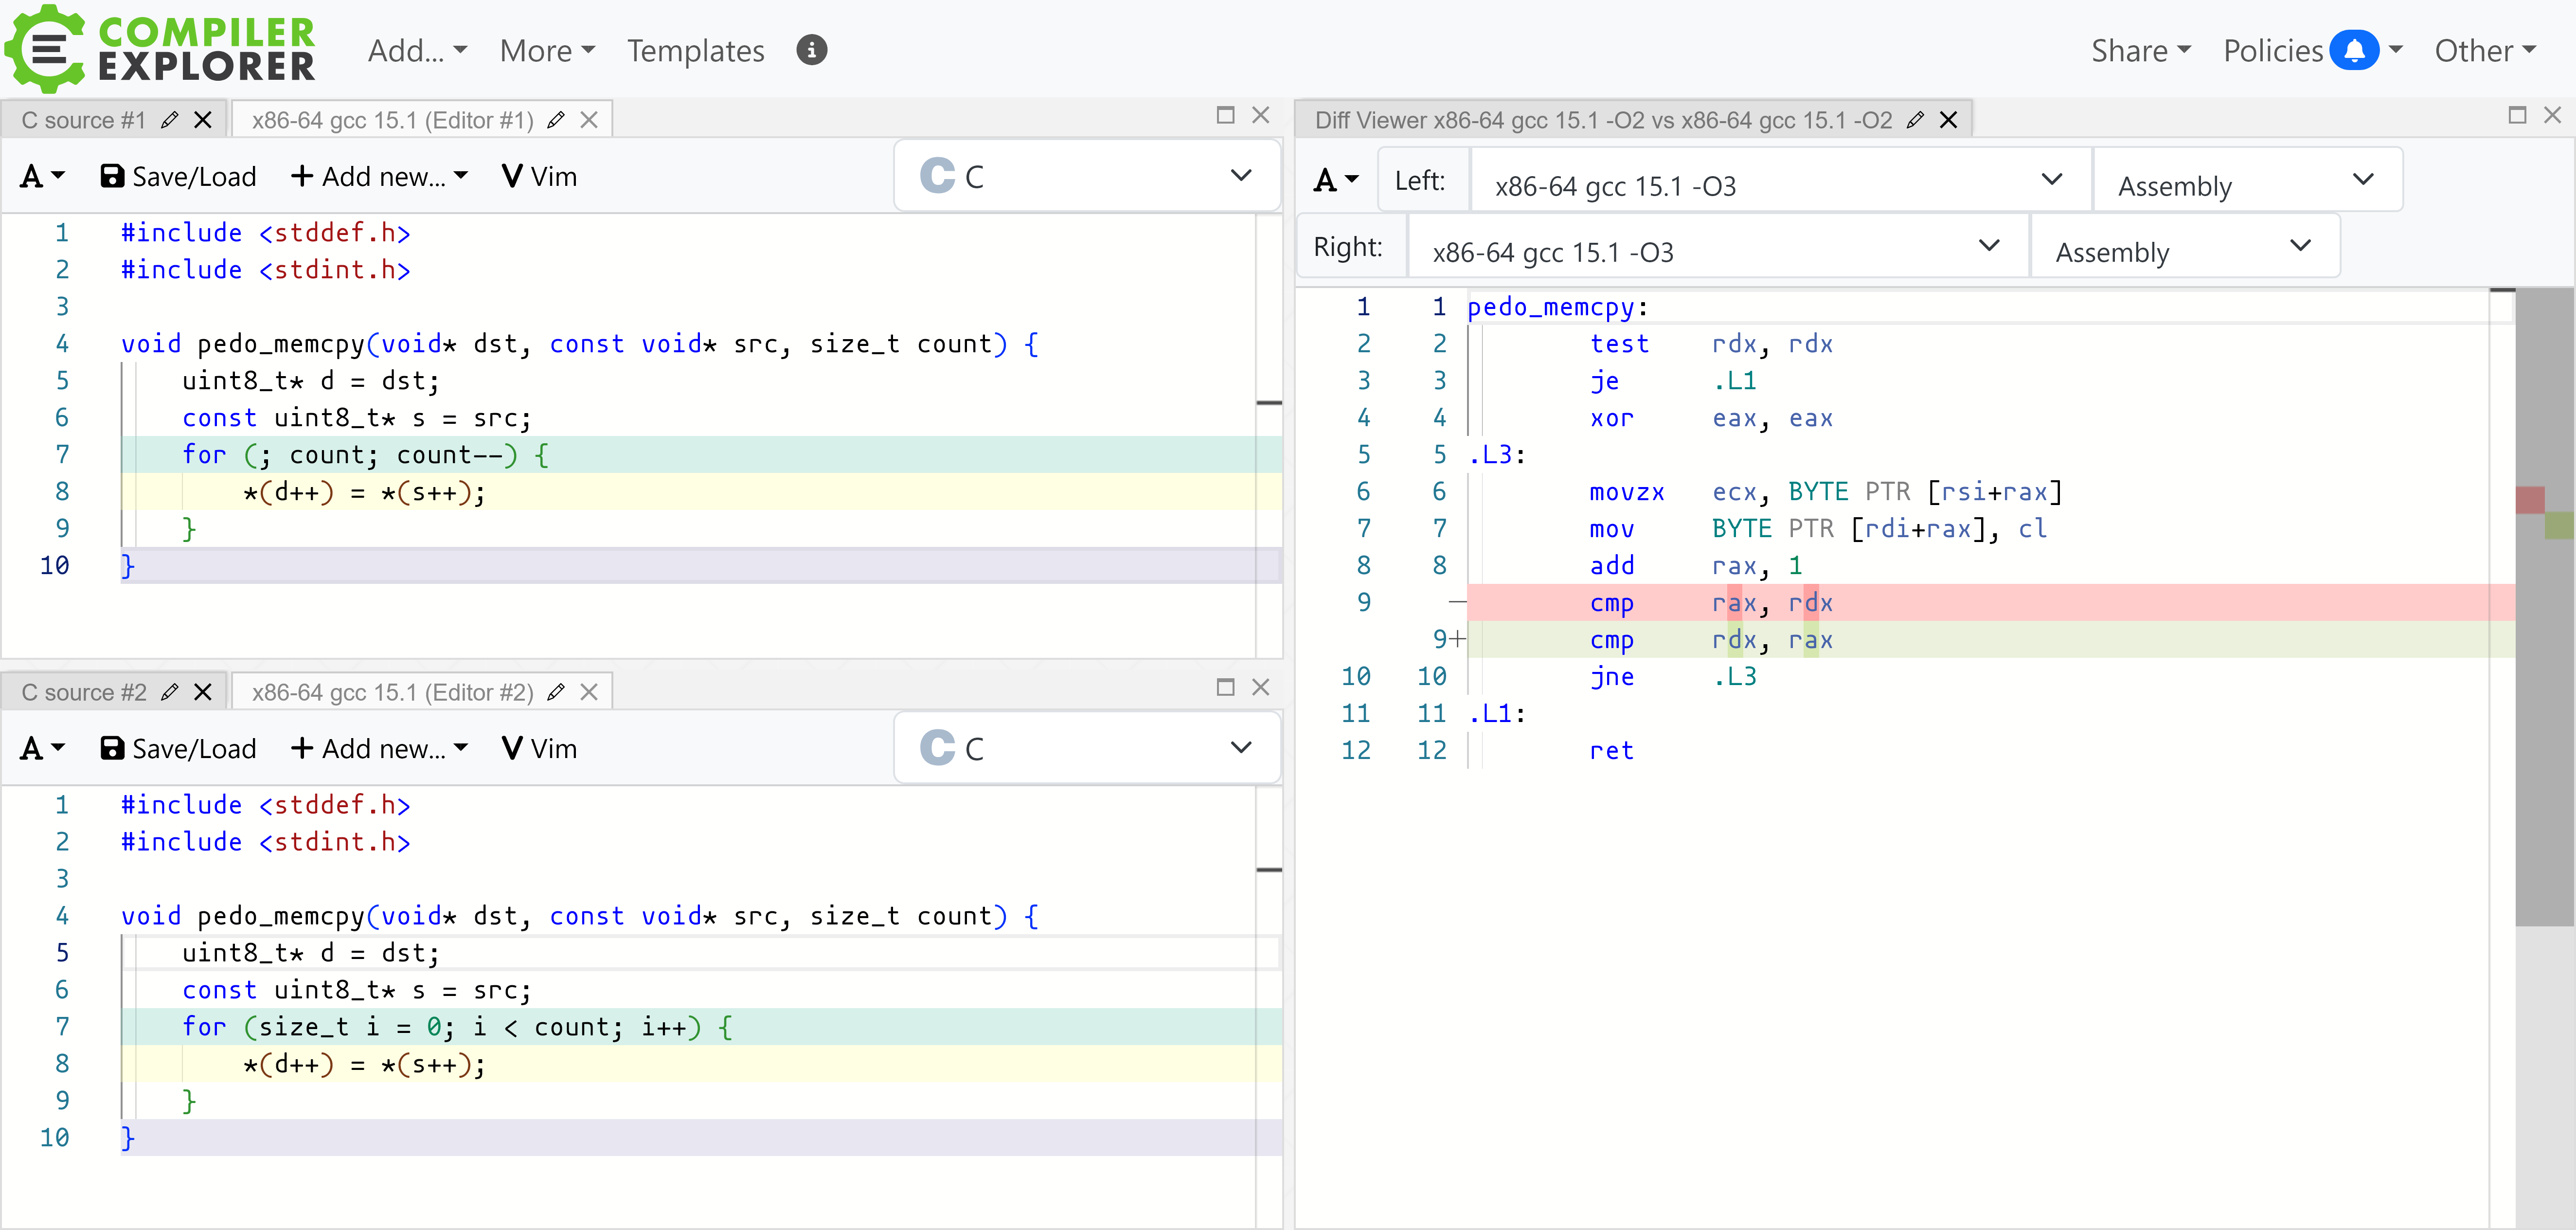
Task: Open Templates
Action: click(x=695, y=50)
